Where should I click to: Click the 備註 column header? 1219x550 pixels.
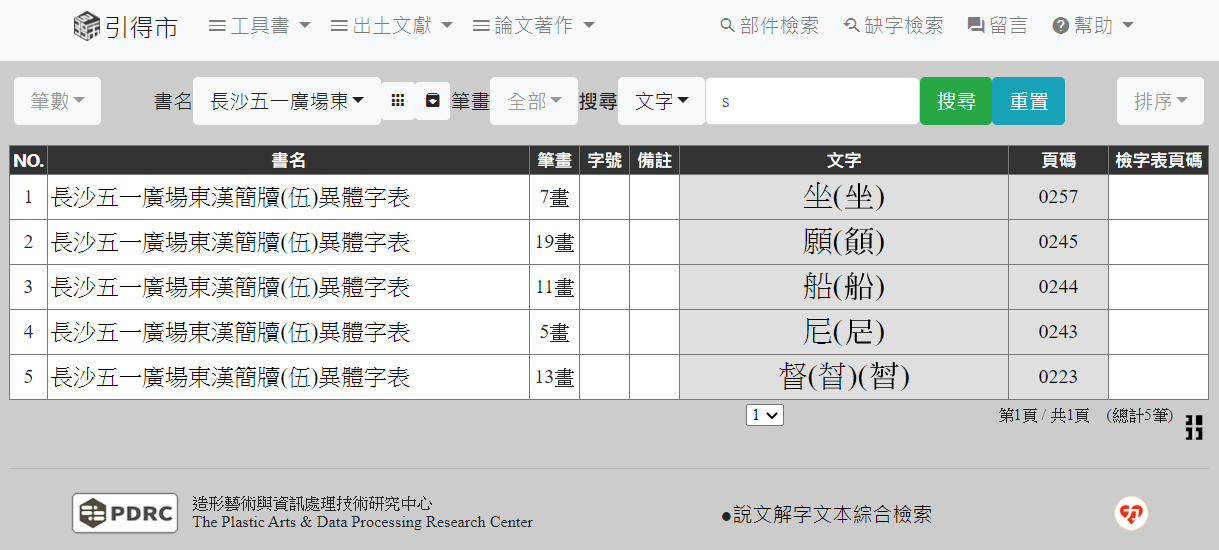[x=655, y=160]
